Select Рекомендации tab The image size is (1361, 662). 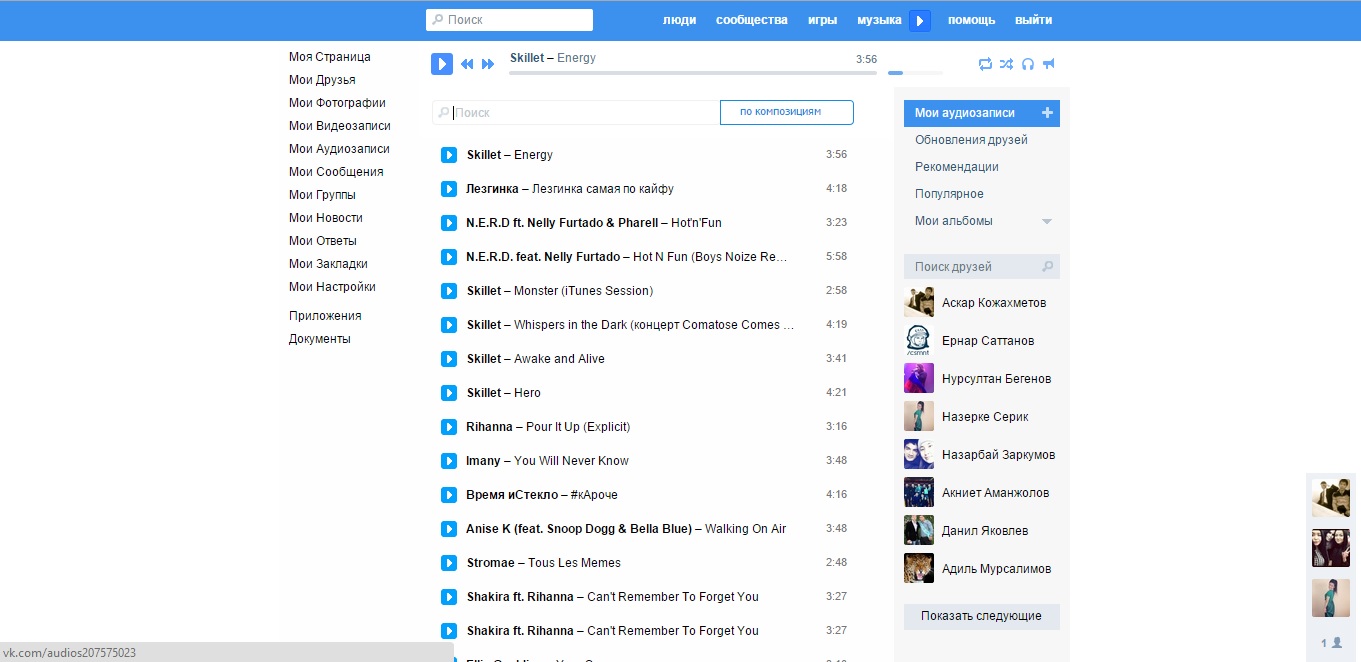(x=957, y=167)
